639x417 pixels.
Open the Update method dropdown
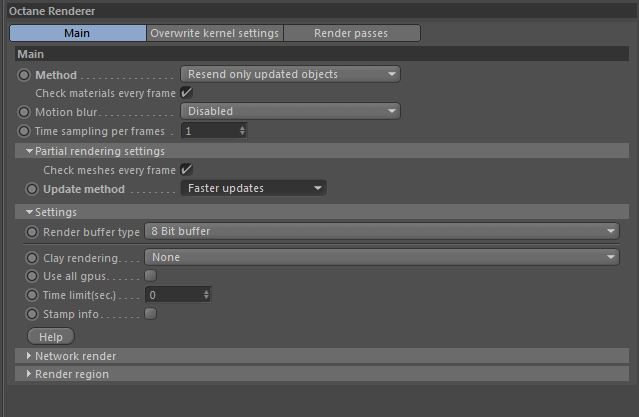(x=254, y=188)
